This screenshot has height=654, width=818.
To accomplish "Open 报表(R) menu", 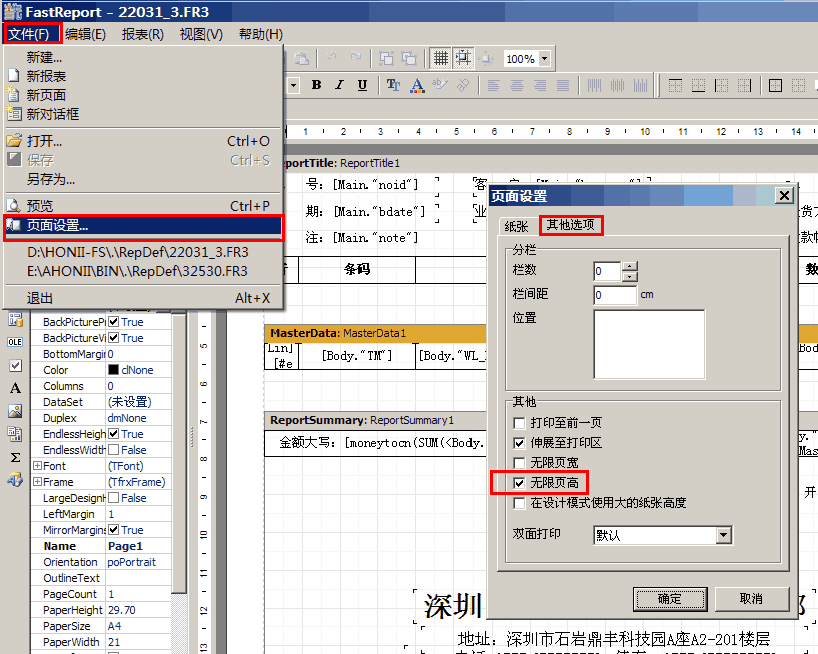I will [143, 34].
